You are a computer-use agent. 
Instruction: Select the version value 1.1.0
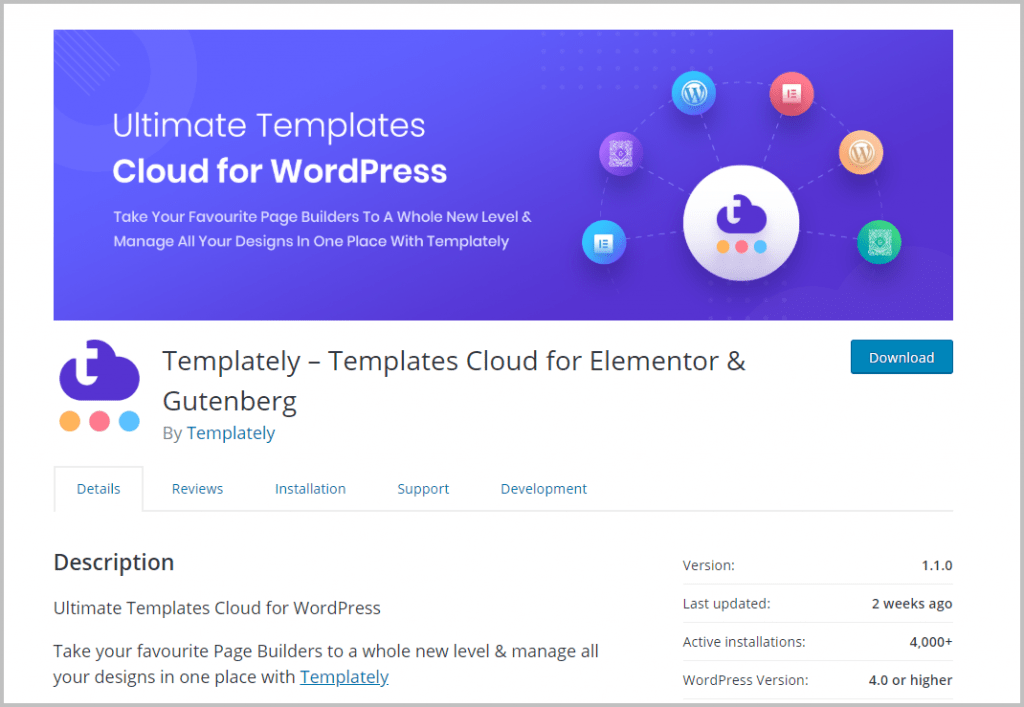tap(936, 565)
